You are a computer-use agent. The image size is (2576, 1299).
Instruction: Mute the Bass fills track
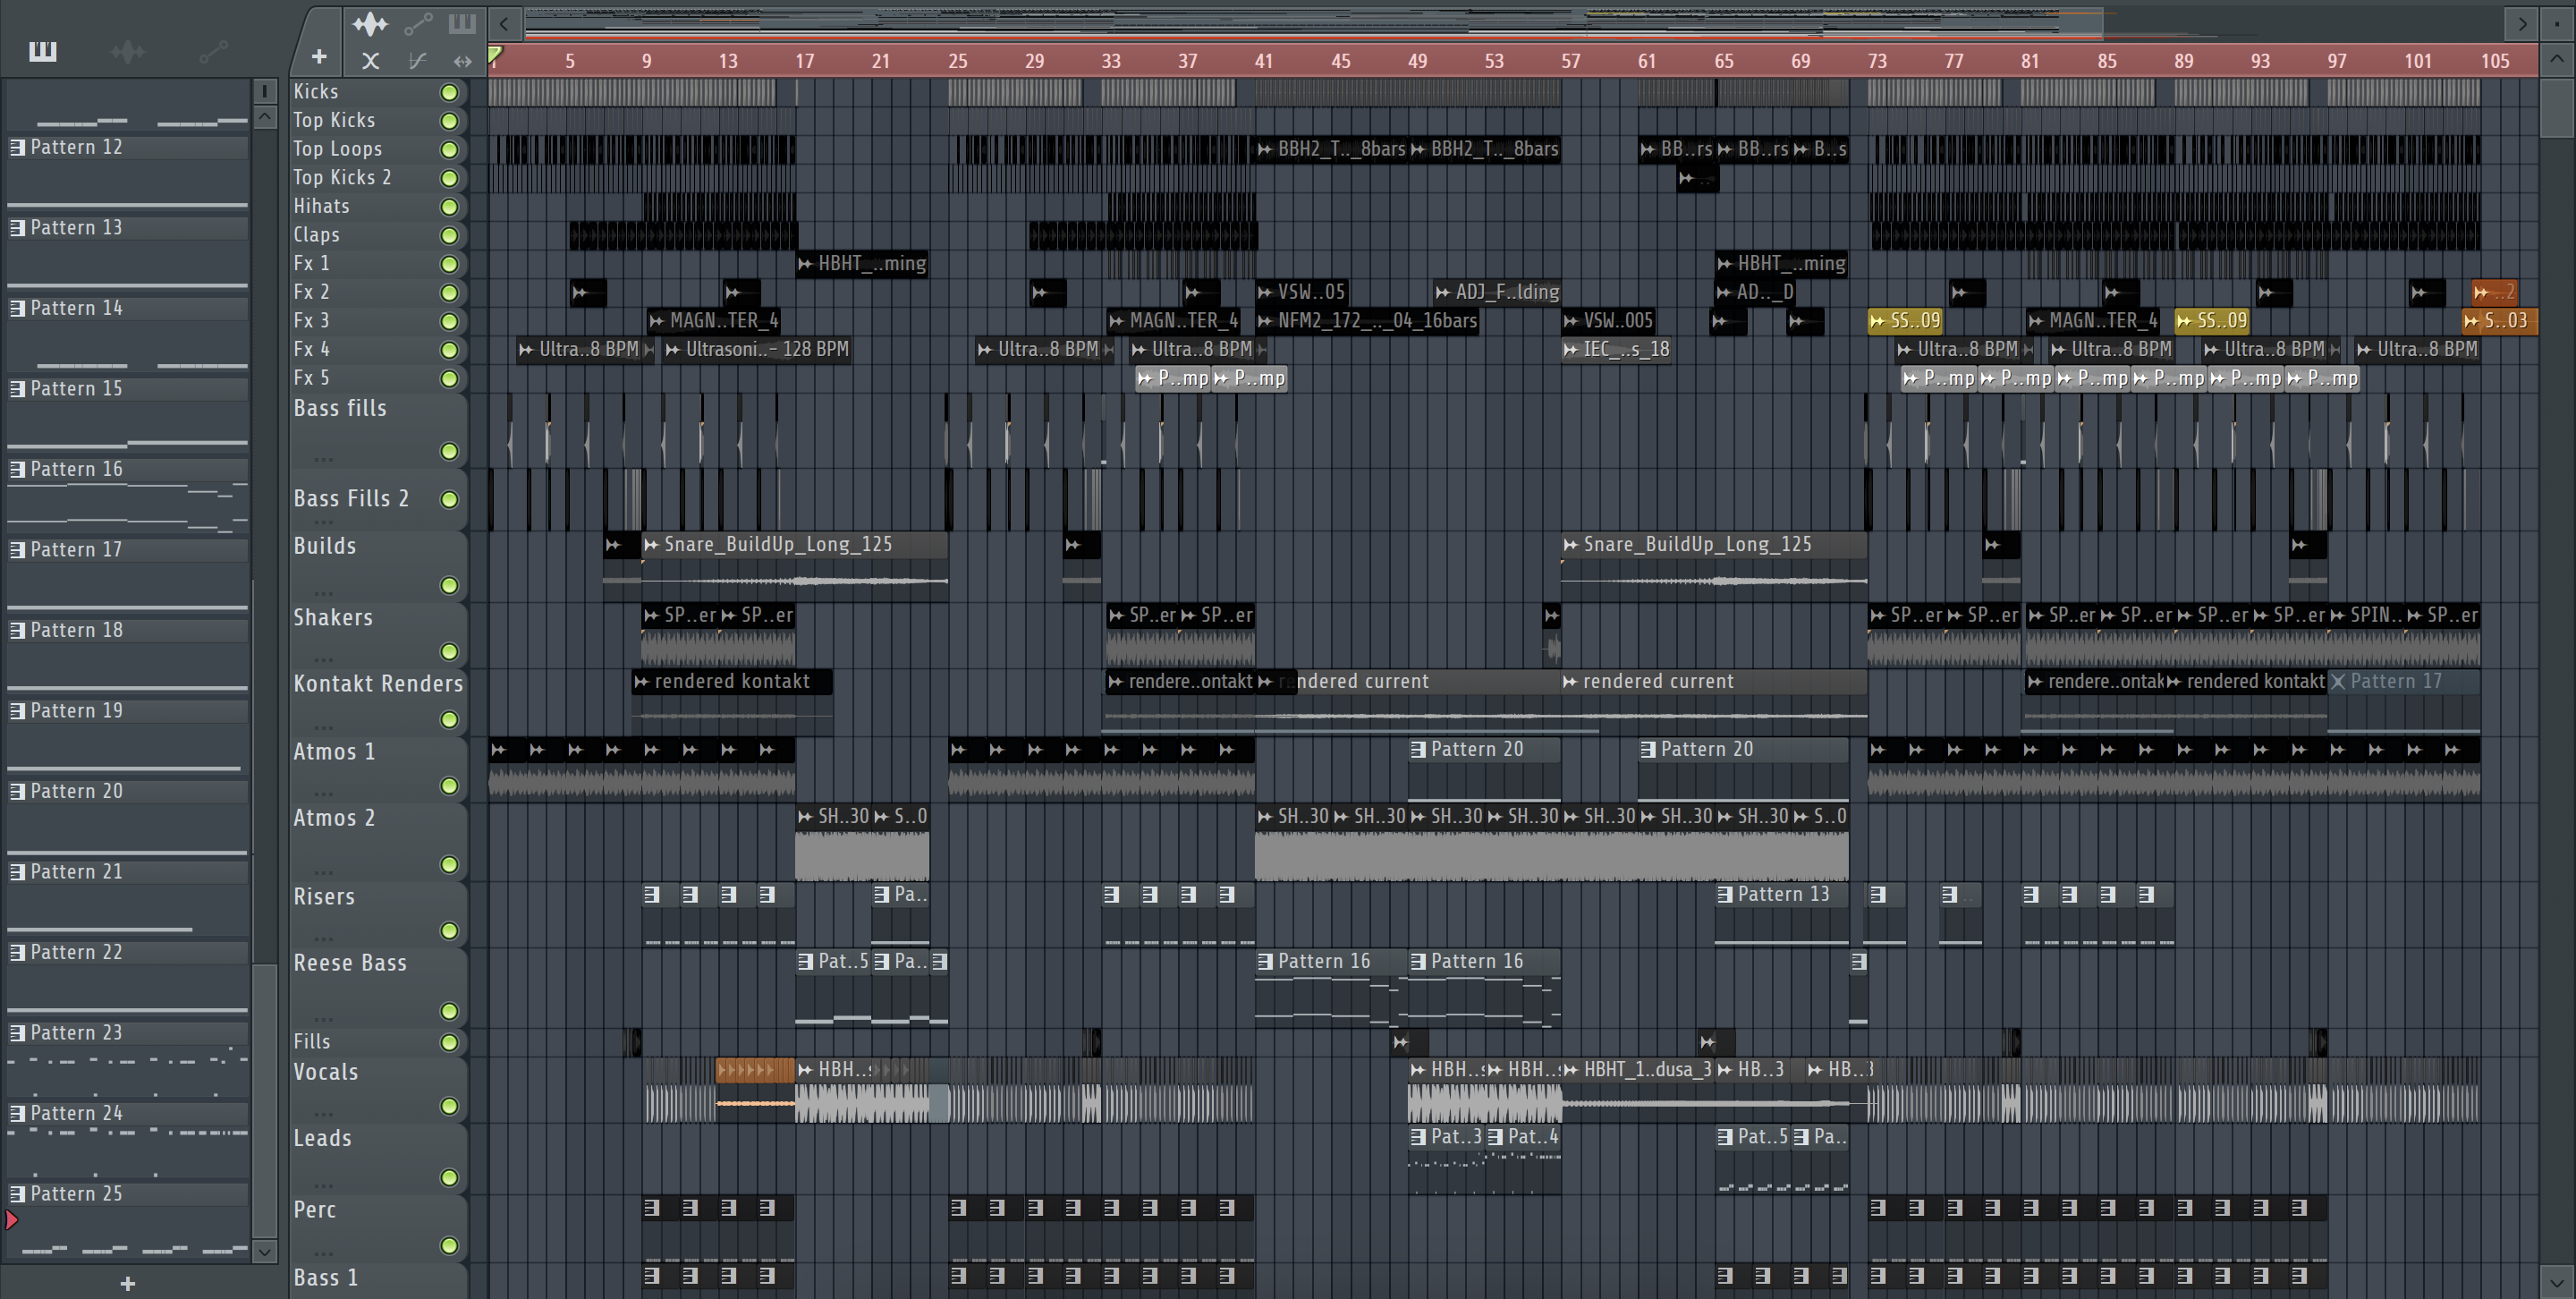click(x=450, y=452)
